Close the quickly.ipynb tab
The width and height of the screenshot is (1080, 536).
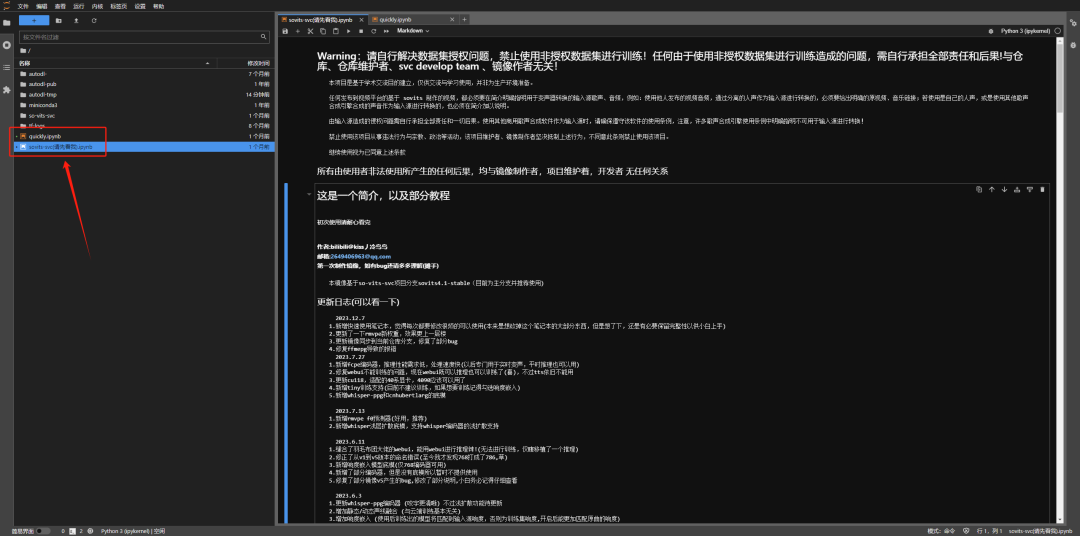click(x=453, y=19)
